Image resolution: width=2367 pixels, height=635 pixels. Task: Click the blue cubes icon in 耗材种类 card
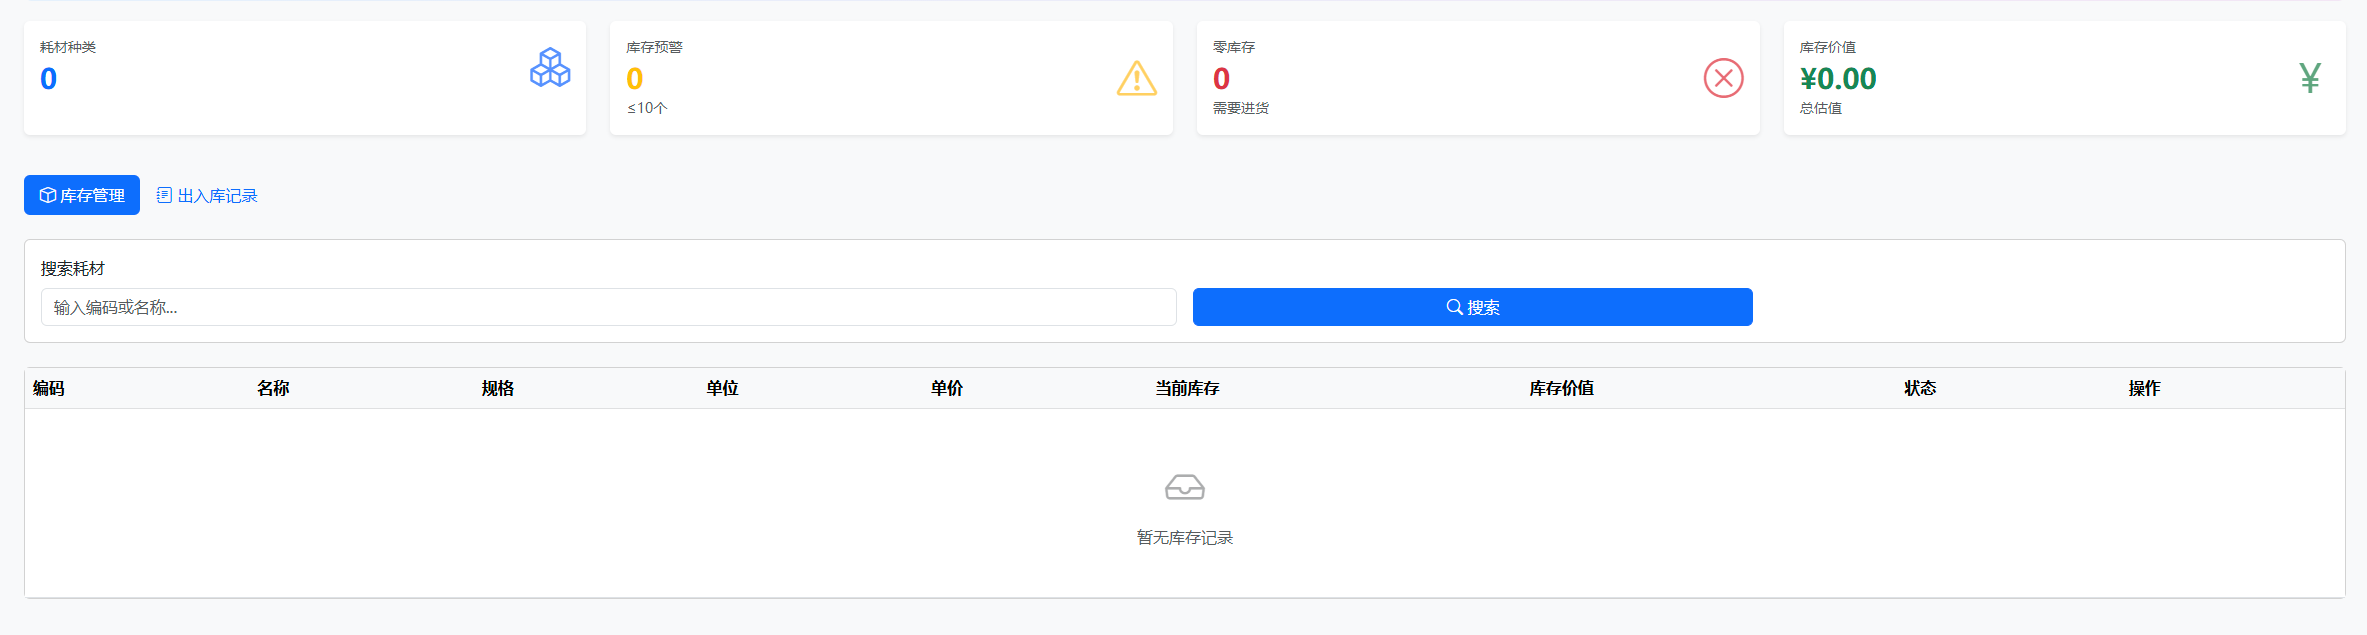550,68
